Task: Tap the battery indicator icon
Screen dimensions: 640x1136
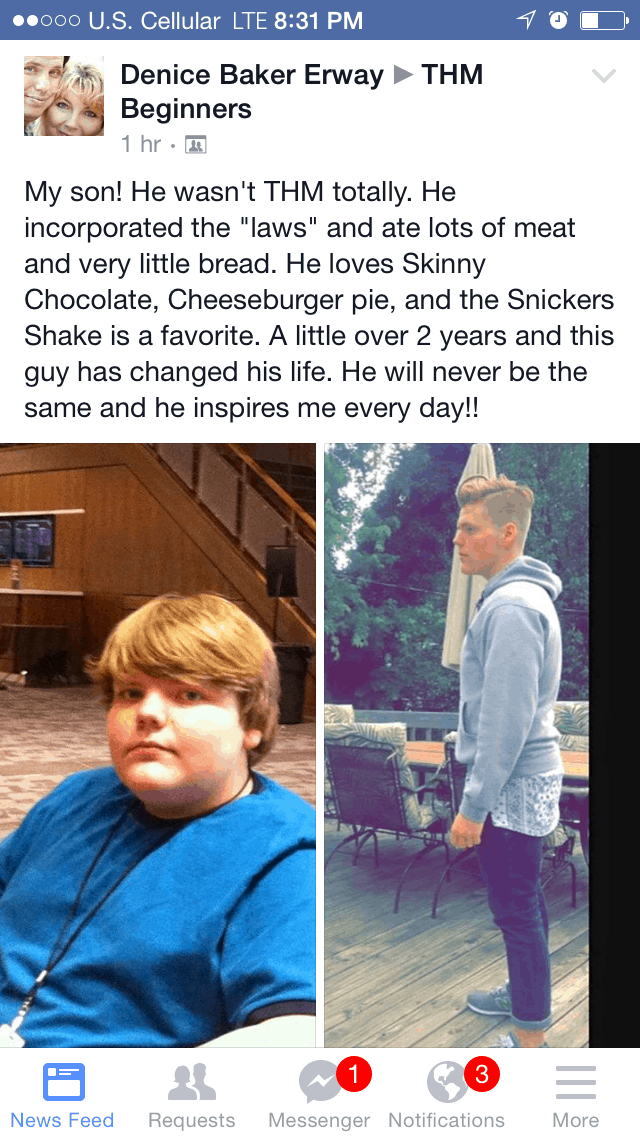Action: 604,20
